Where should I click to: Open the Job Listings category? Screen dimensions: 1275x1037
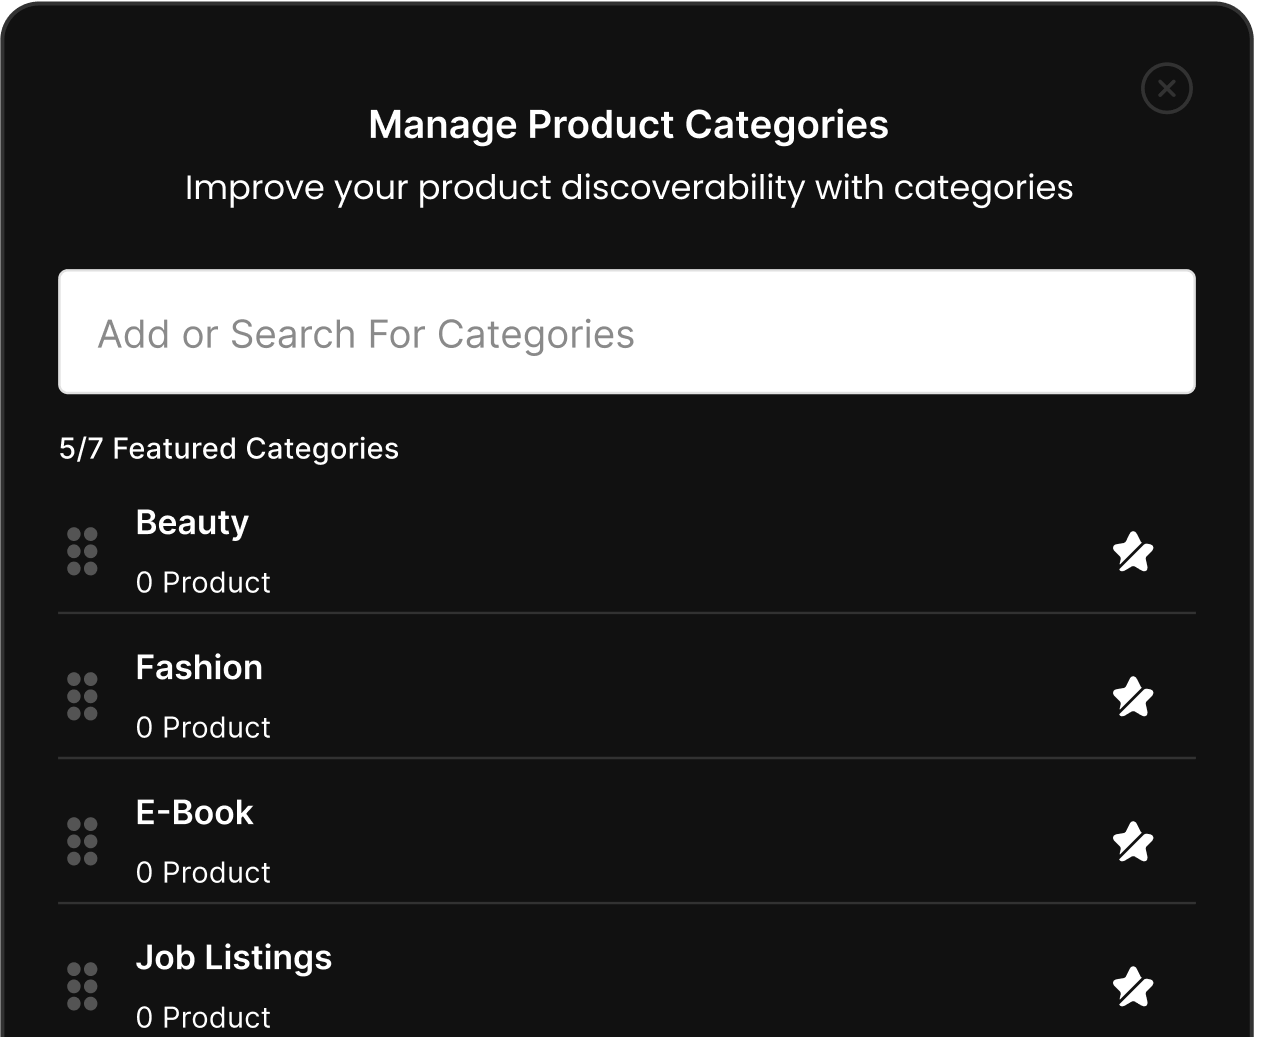[233, 957]
